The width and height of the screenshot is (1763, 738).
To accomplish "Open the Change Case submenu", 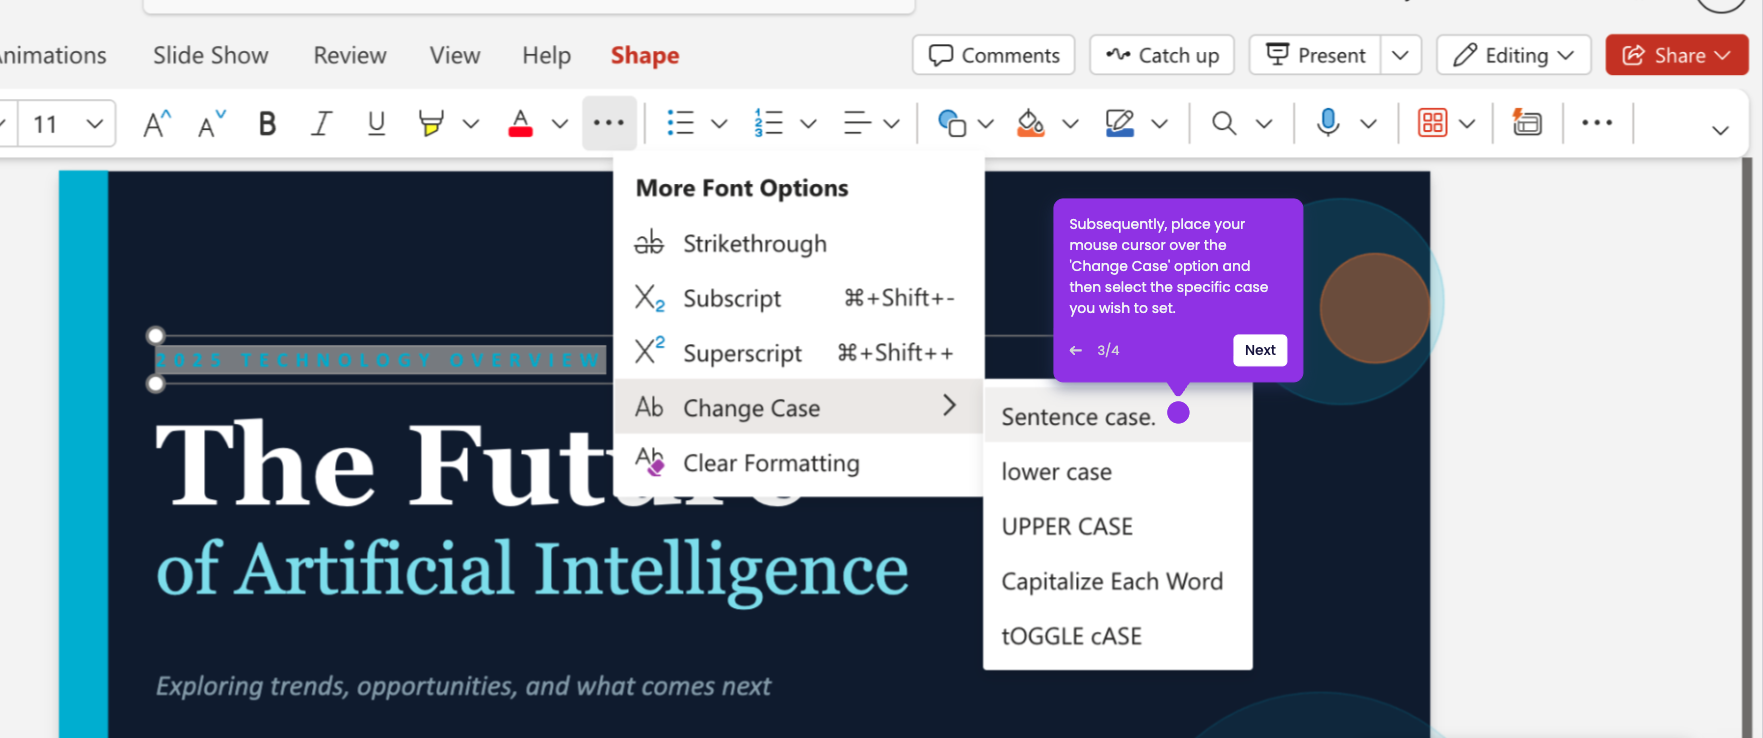I will (798, 407).
